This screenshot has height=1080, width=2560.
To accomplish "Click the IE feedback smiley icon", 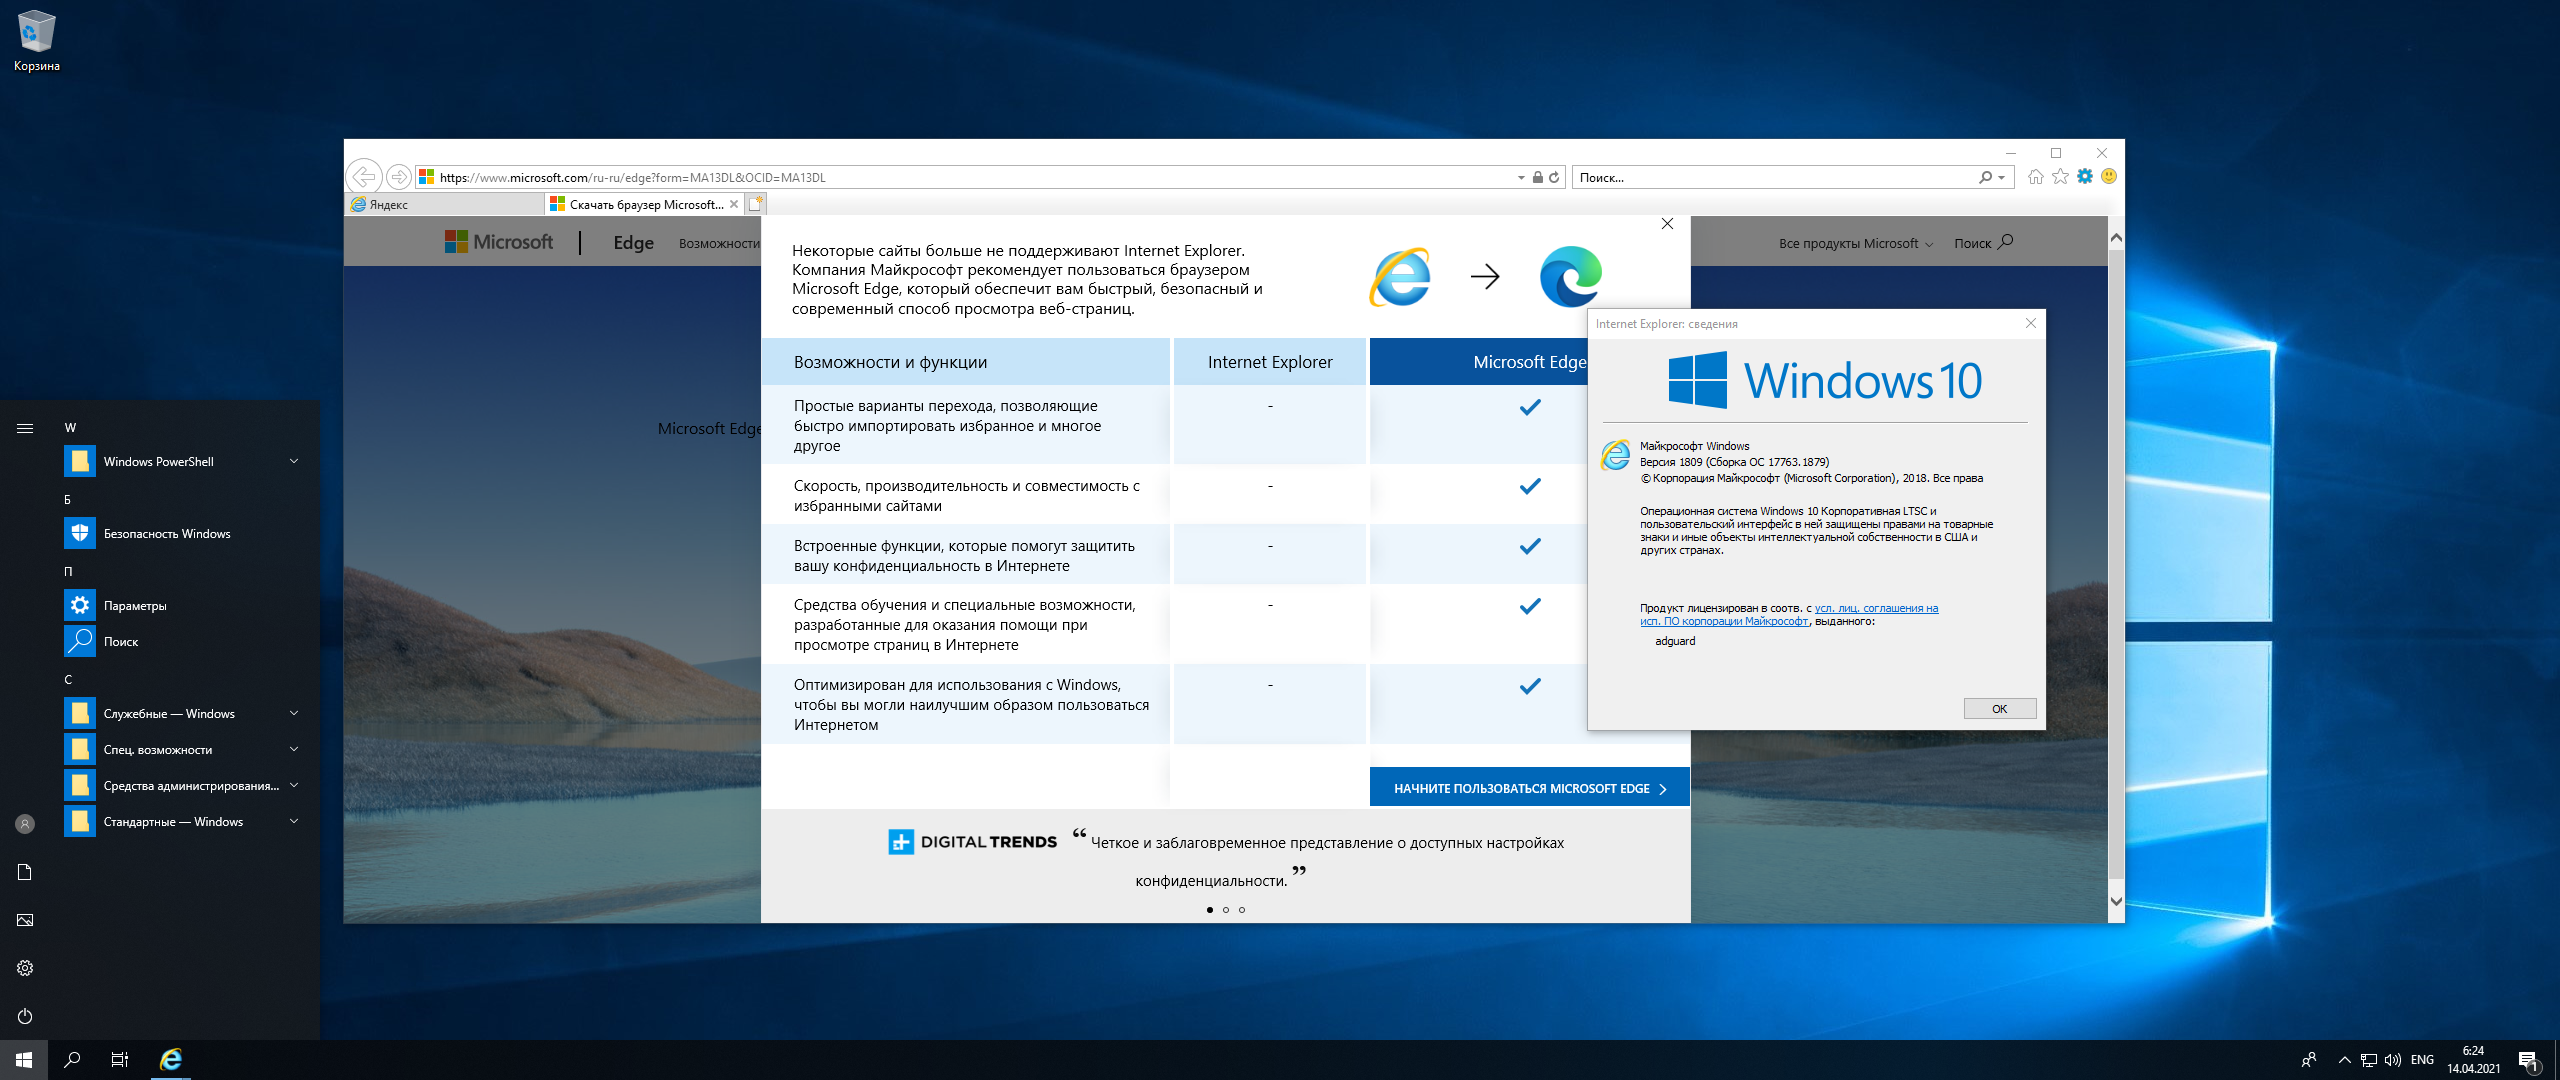I will [x=2109, y=177].
